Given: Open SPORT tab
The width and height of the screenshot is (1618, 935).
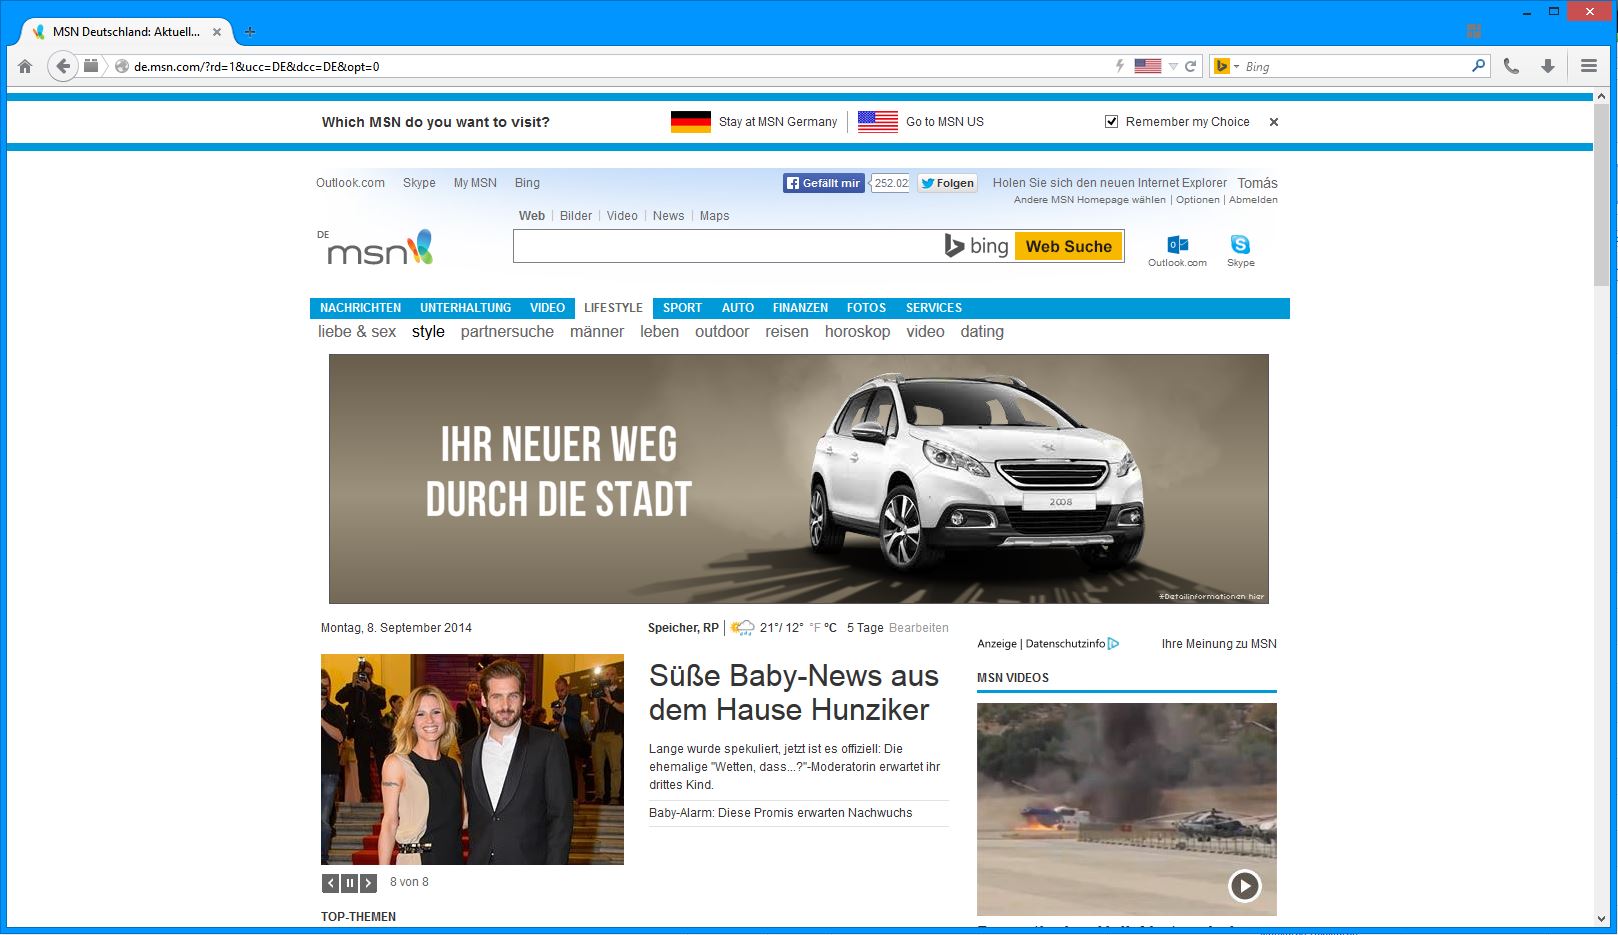Looking at the screenshot, I should [682, 308].
